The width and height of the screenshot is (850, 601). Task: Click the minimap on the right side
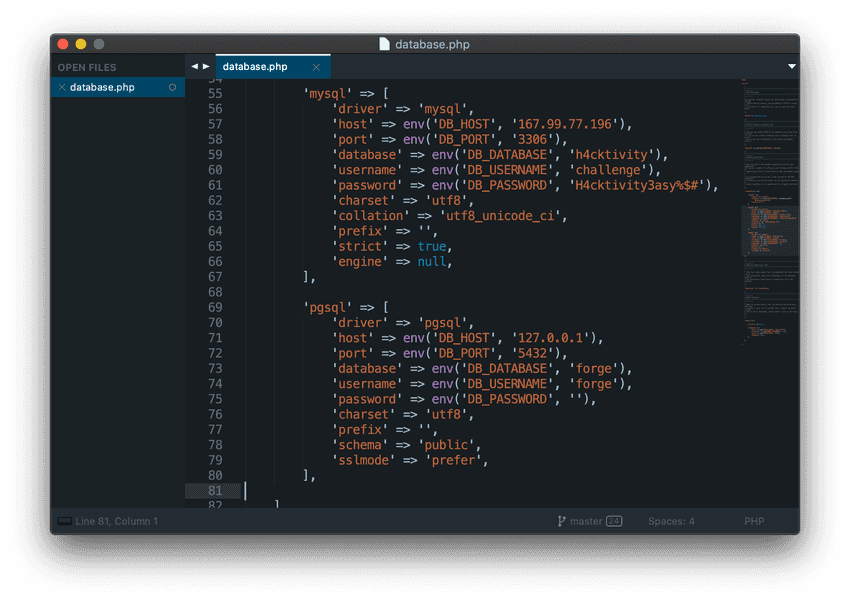[770, 220]
